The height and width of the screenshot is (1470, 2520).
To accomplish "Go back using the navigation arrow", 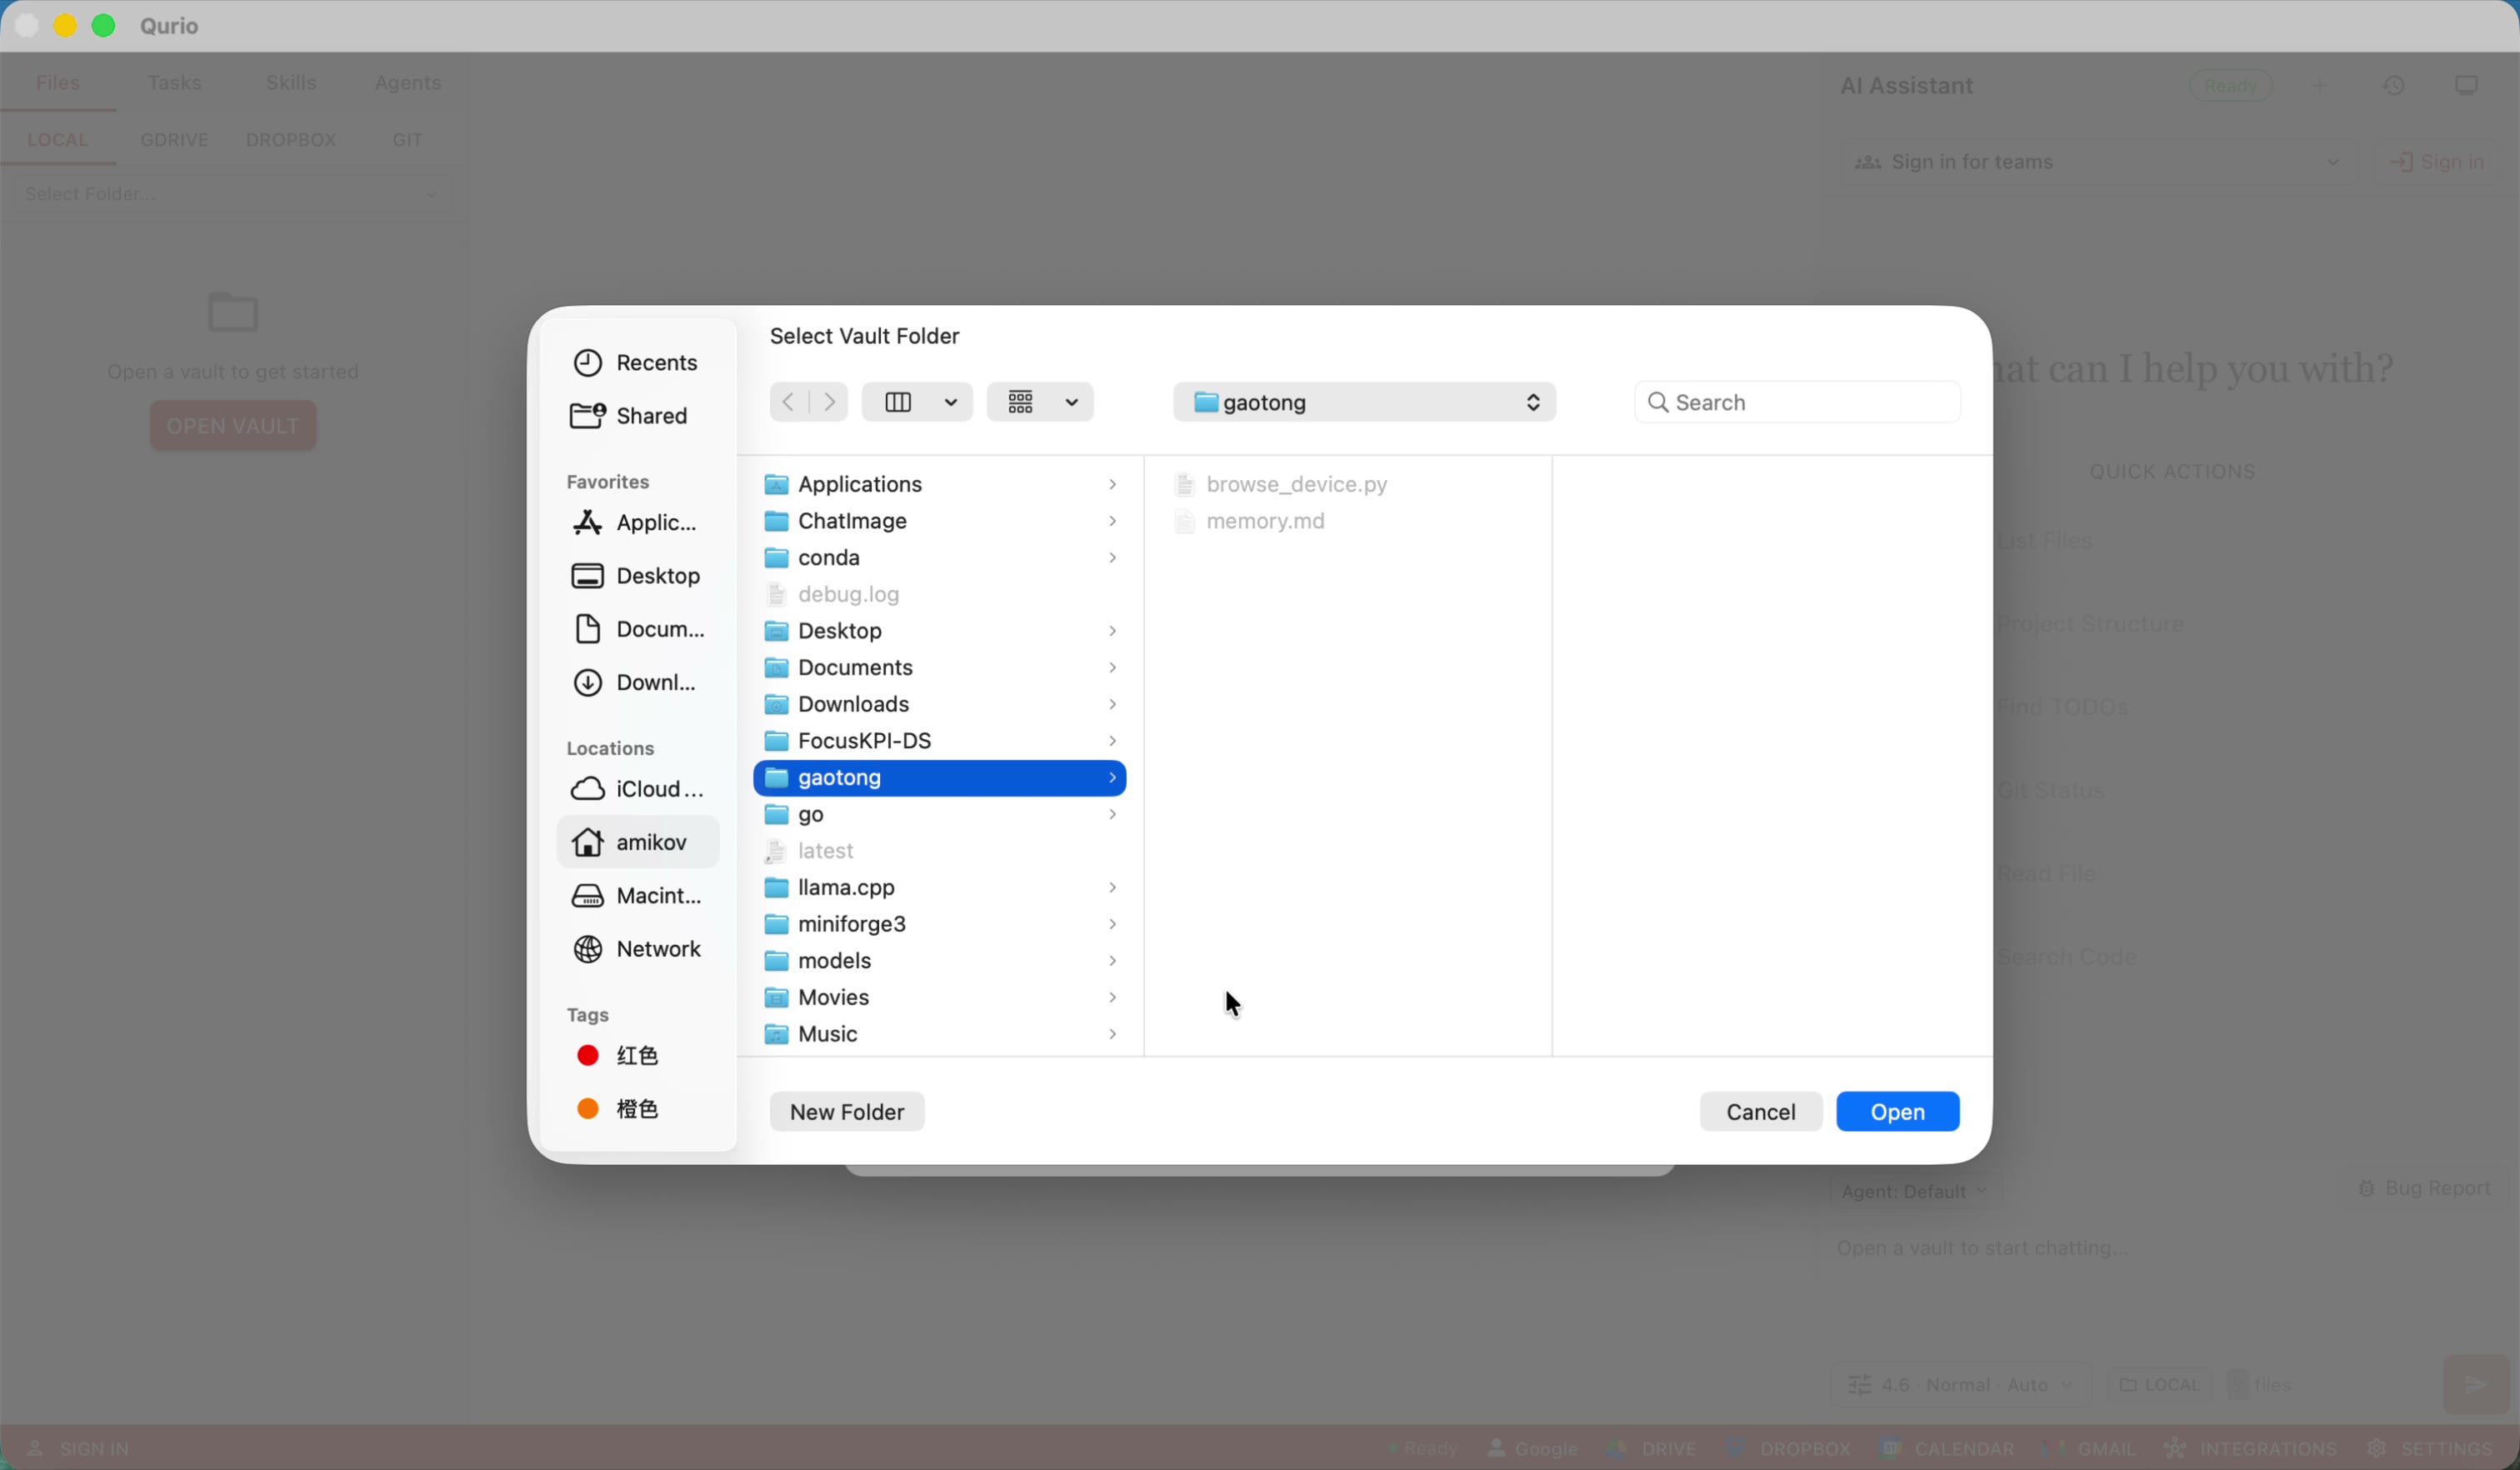I will [x=788, y=401].
